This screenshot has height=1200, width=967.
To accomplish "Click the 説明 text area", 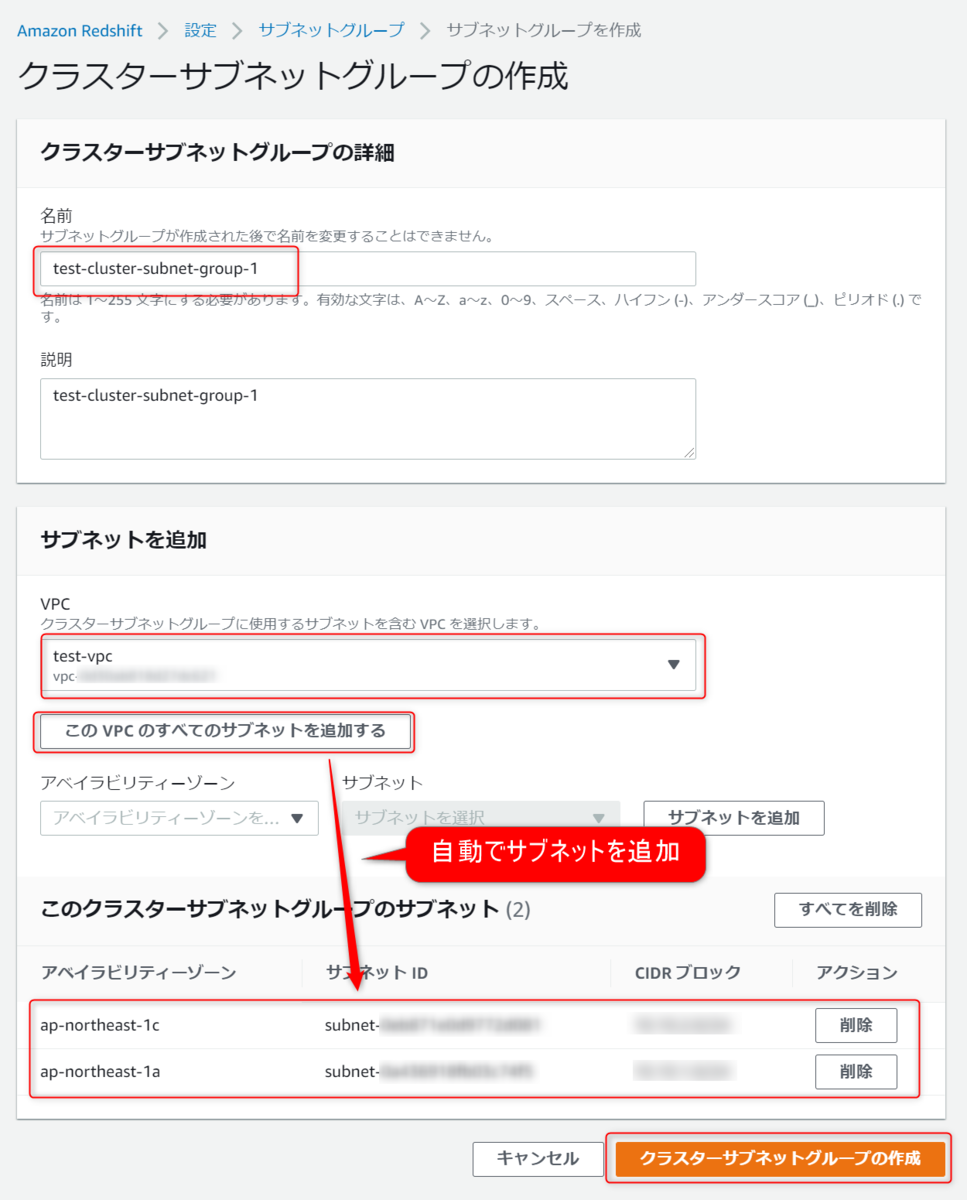I will tap(368, 419).
